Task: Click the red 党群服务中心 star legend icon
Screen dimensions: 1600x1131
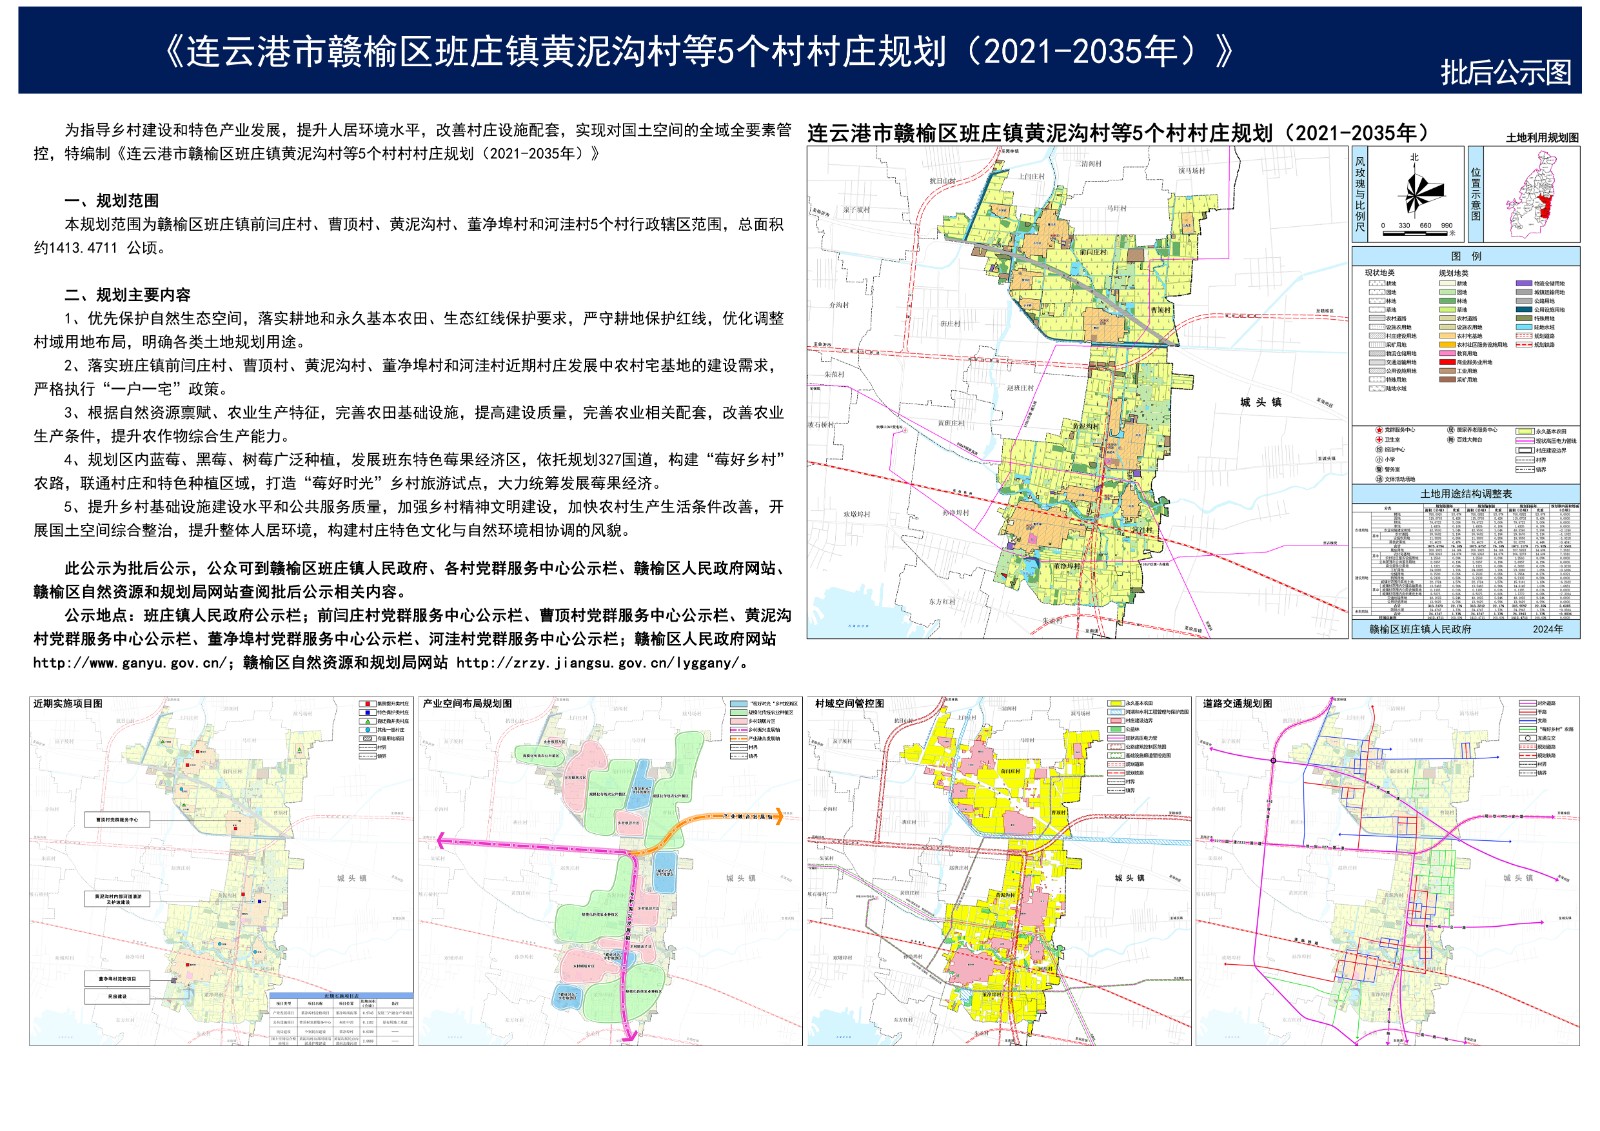Action: (1379, 430)
